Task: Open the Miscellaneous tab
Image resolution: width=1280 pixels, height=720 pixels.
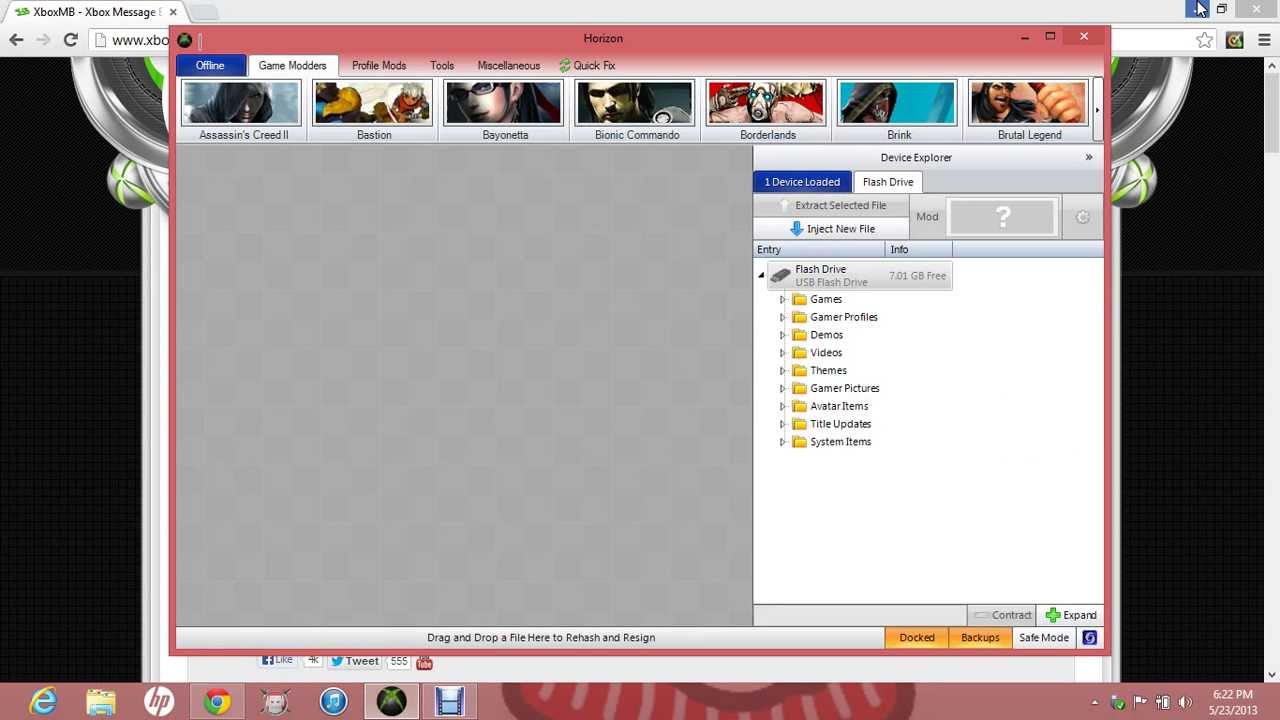Action: pos(508,65)
